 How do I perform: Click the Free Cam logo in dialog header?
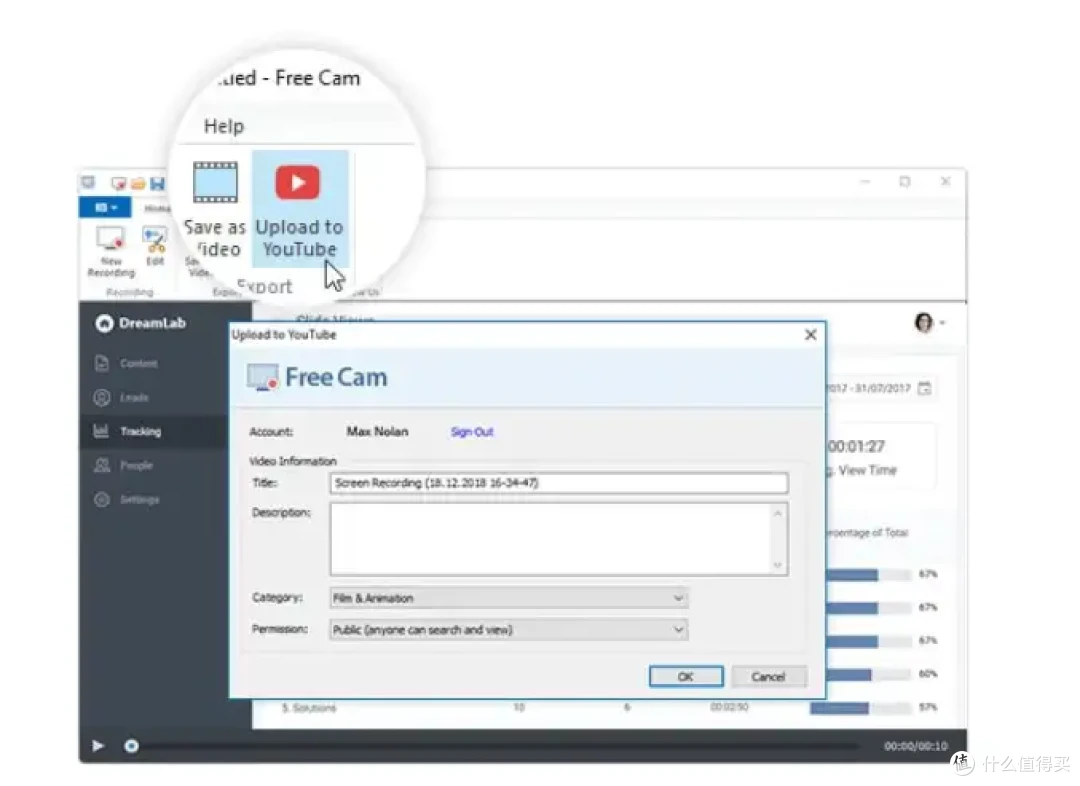pyautogui.click(x=318, y=377)
